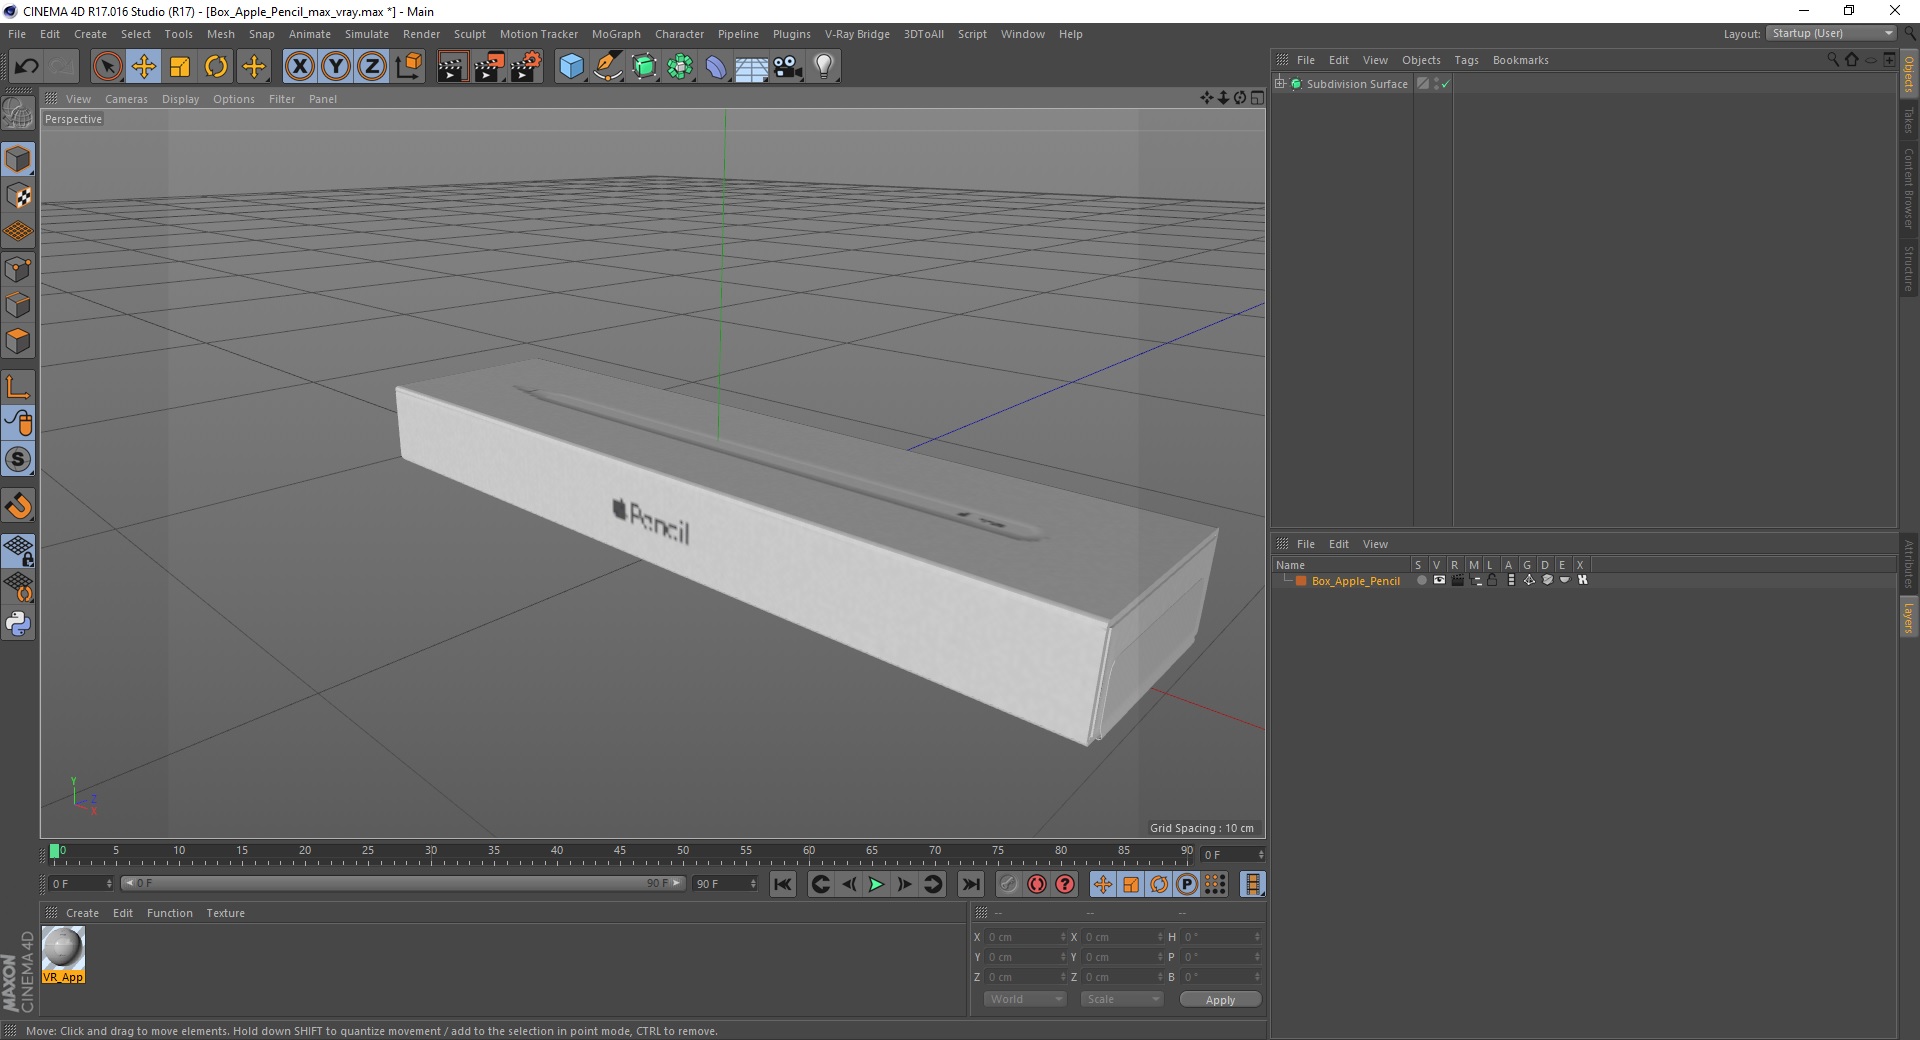Expand the Subdivision Surface object tree

tap(1280, 84)
